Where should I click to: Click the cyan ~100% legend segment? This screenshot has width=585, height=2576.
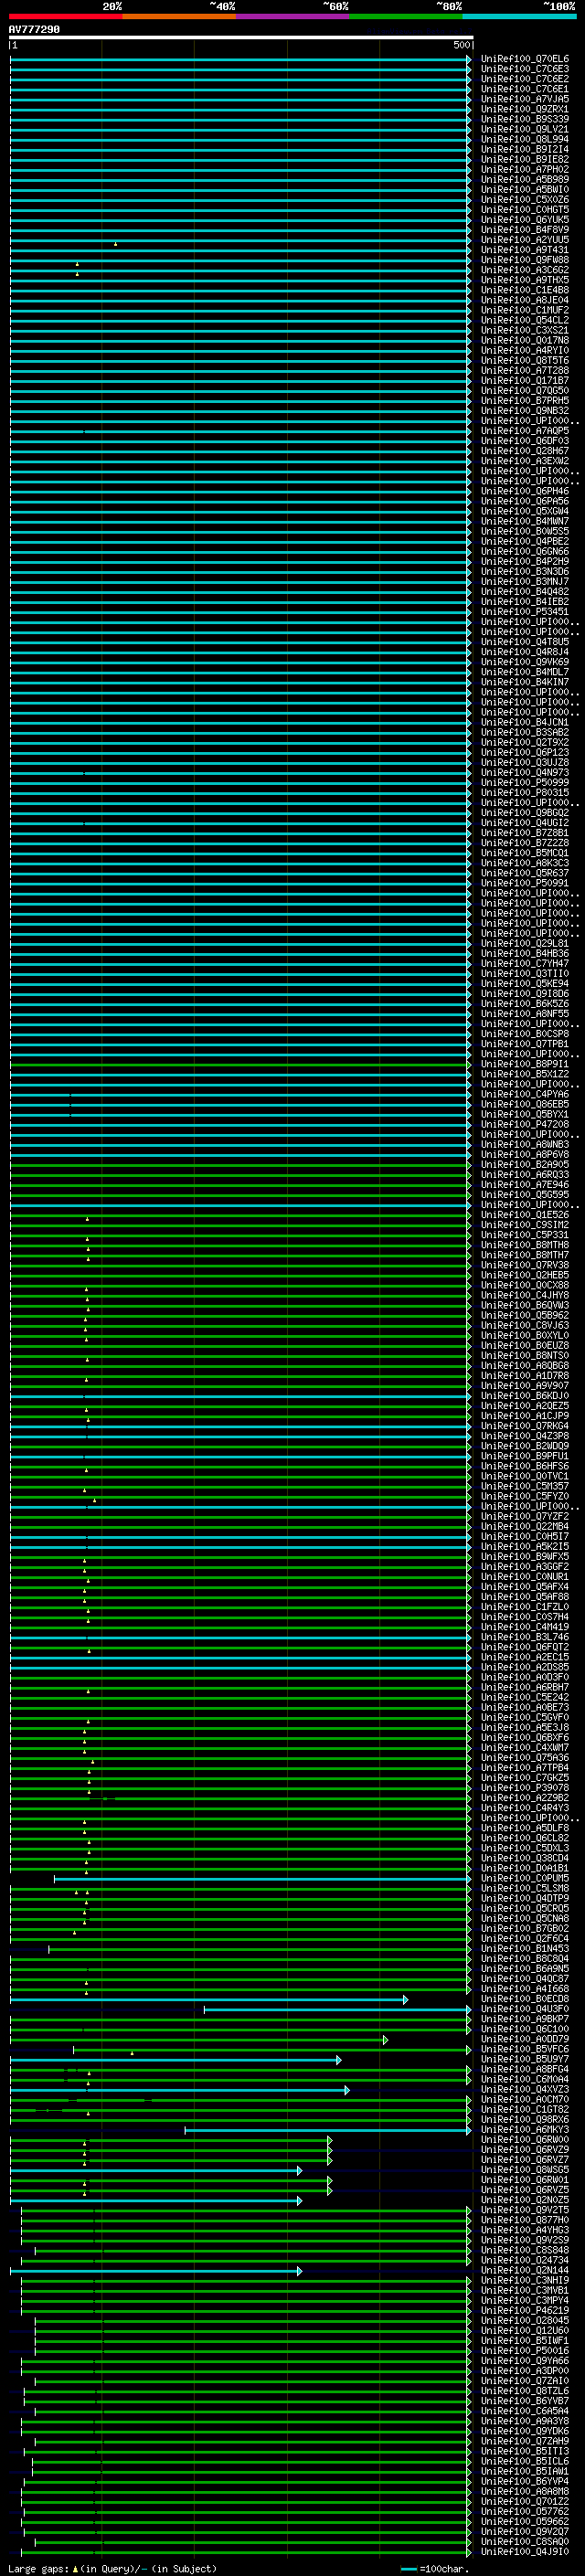[x=520, y=17]
